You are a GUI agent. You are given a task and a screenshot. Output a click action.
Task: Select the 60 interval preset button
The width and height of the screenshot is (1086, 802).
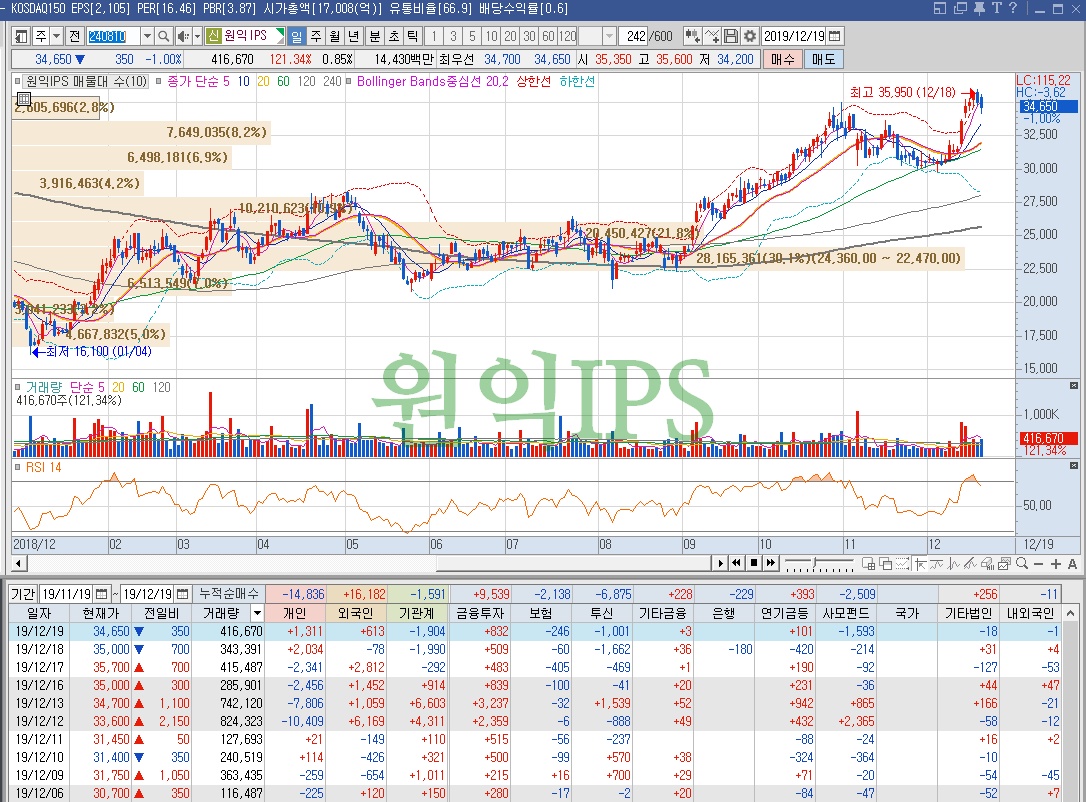point(548,36)
